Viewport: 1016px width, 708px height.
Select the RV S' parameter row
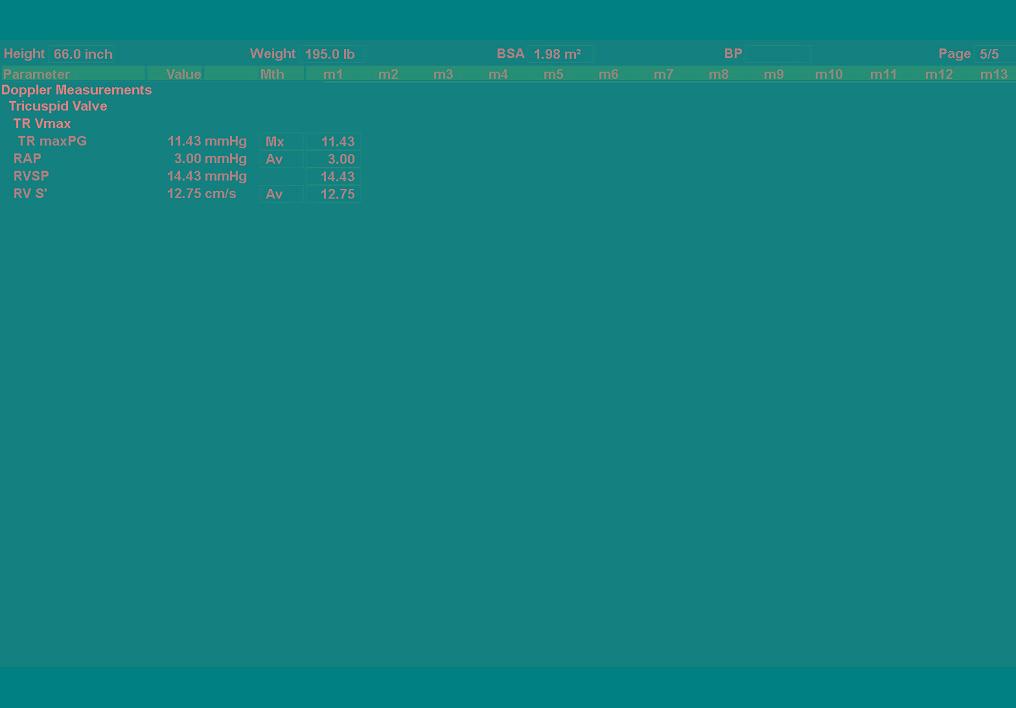click(x=30, y=194)
